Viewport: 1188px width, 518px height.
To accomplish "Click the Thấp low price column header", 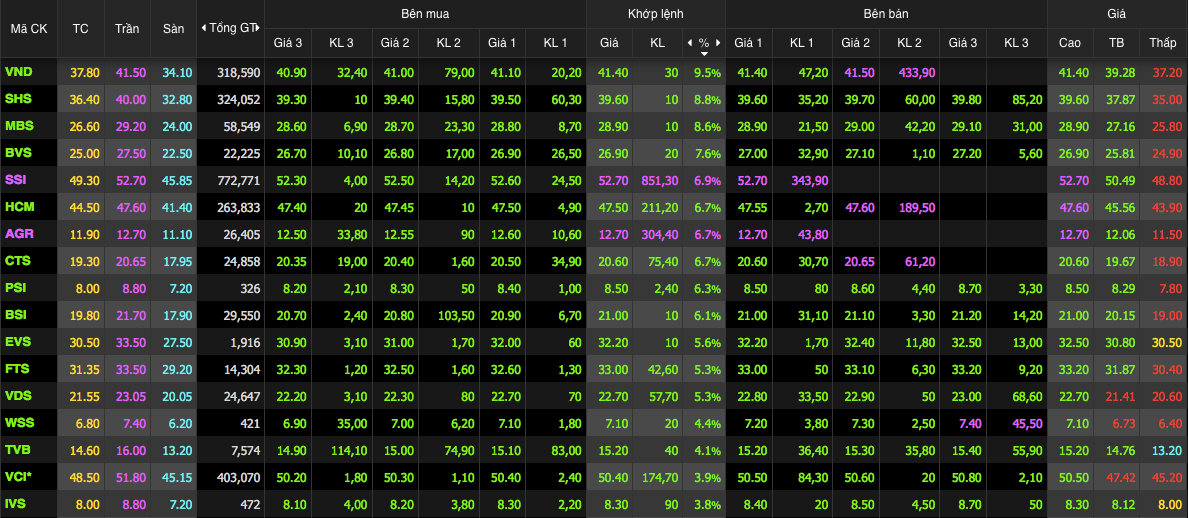I will point(1162,43).
